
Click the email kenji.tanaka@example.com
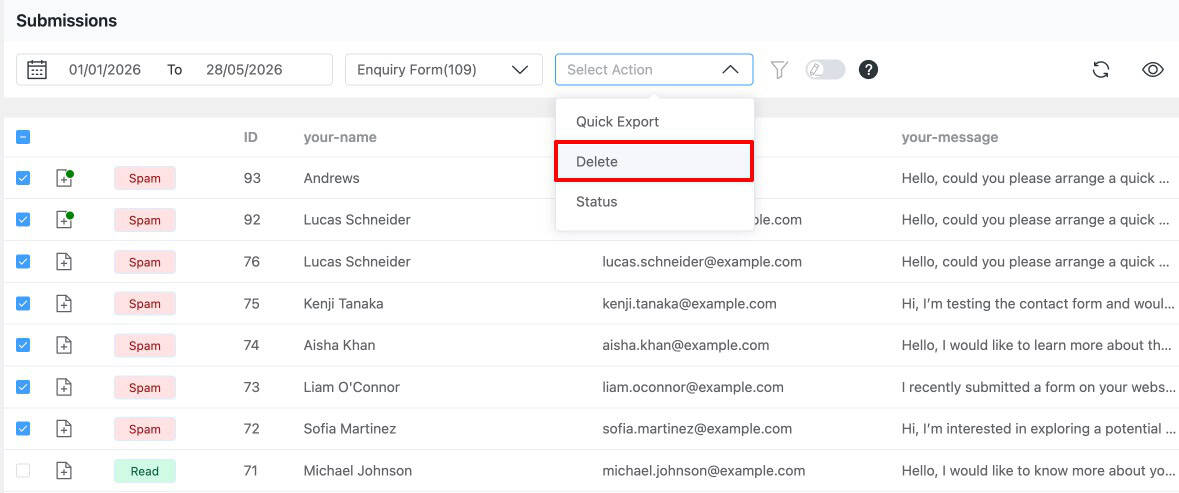click(x=690, y=304)
